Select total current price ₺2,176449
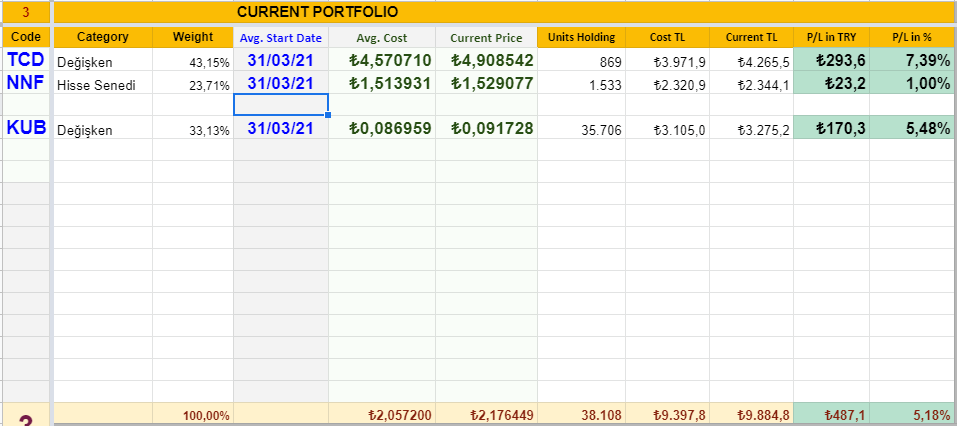 [x=486, y=414]
